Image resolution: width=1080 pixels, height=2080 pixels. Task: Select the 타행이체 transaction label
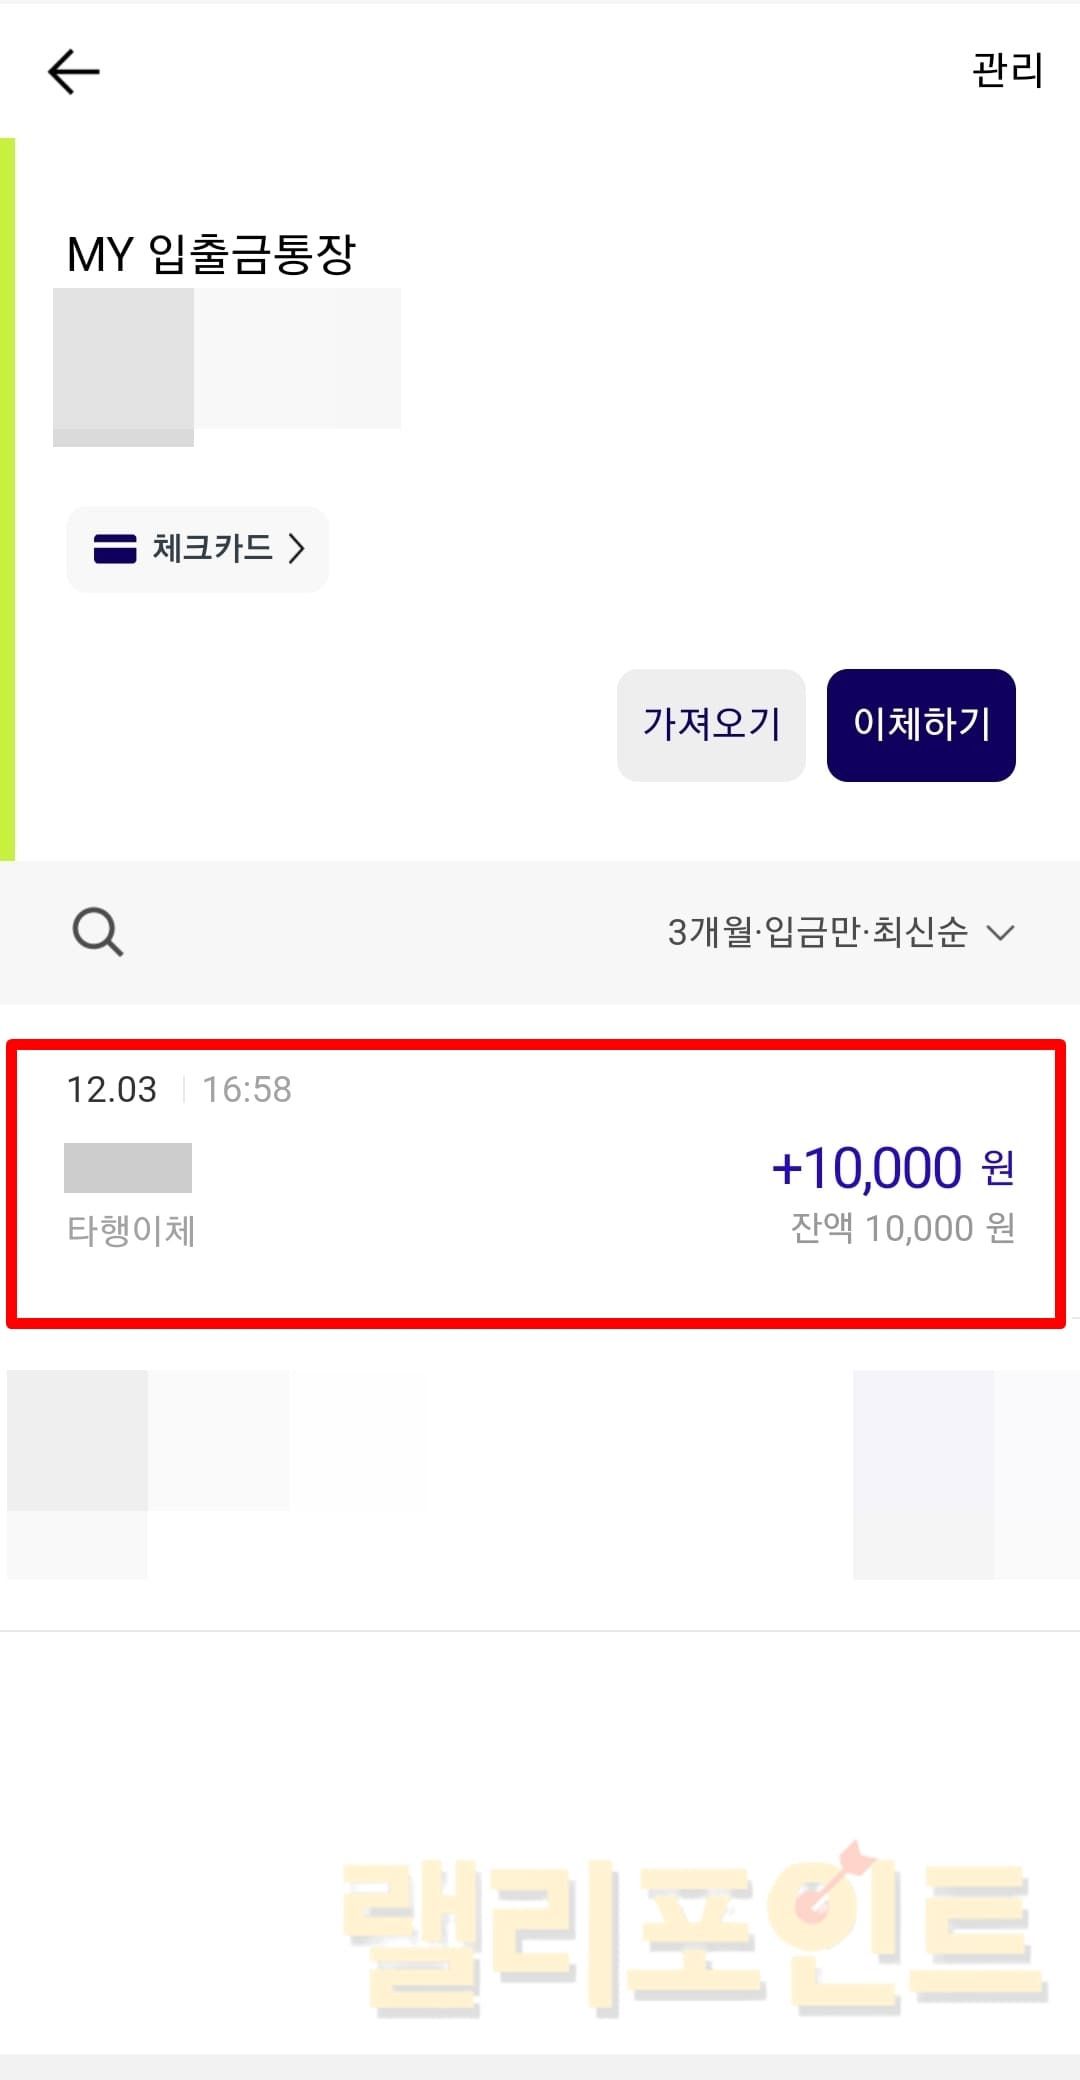tap(131, 1230)
